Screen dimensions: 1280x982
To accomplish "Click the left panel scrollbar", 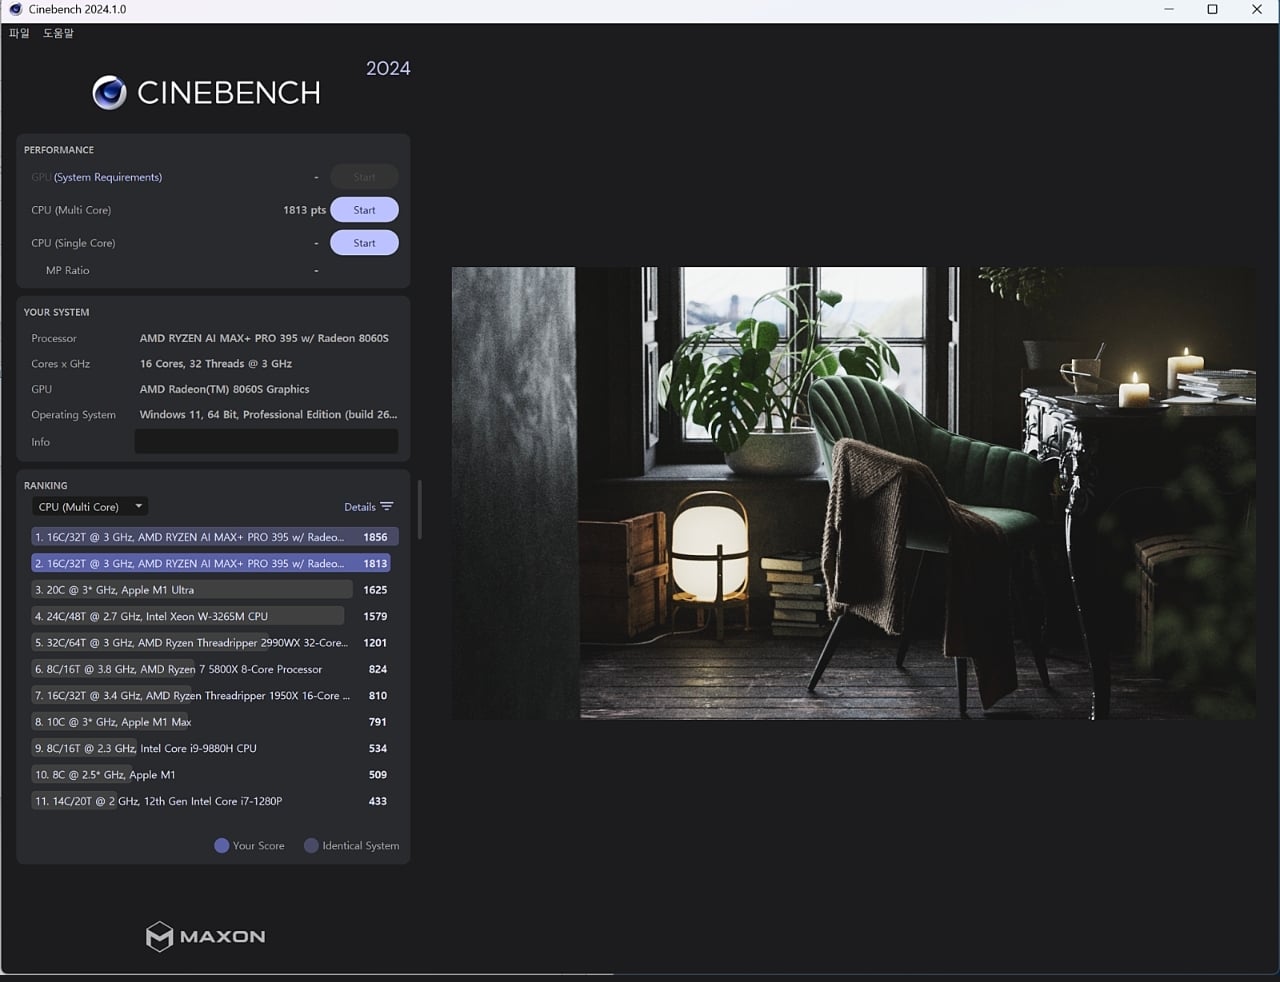I will click(419, 510).
